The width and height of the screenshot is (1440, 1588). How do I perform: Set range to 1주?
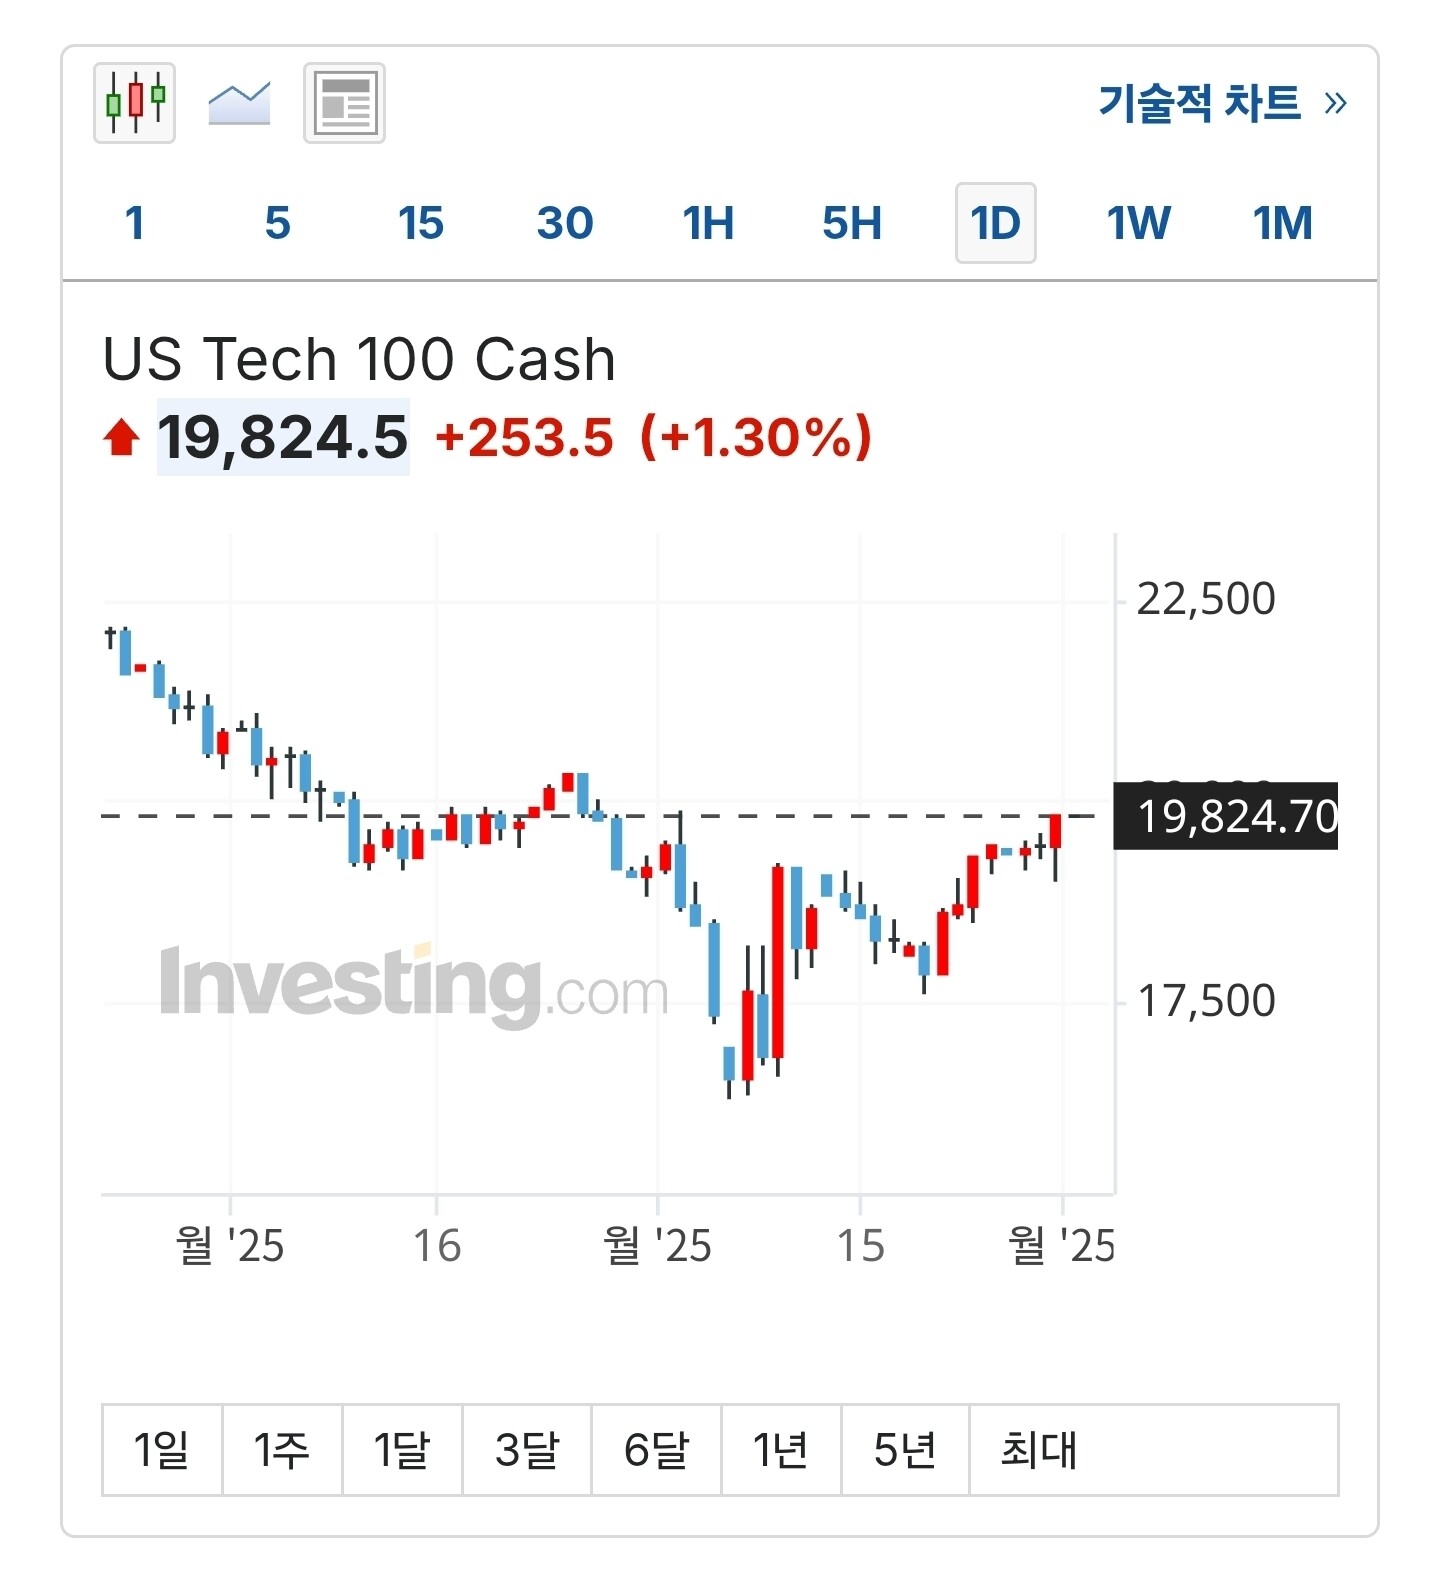pyautogui.click(x=282, y=1449)
